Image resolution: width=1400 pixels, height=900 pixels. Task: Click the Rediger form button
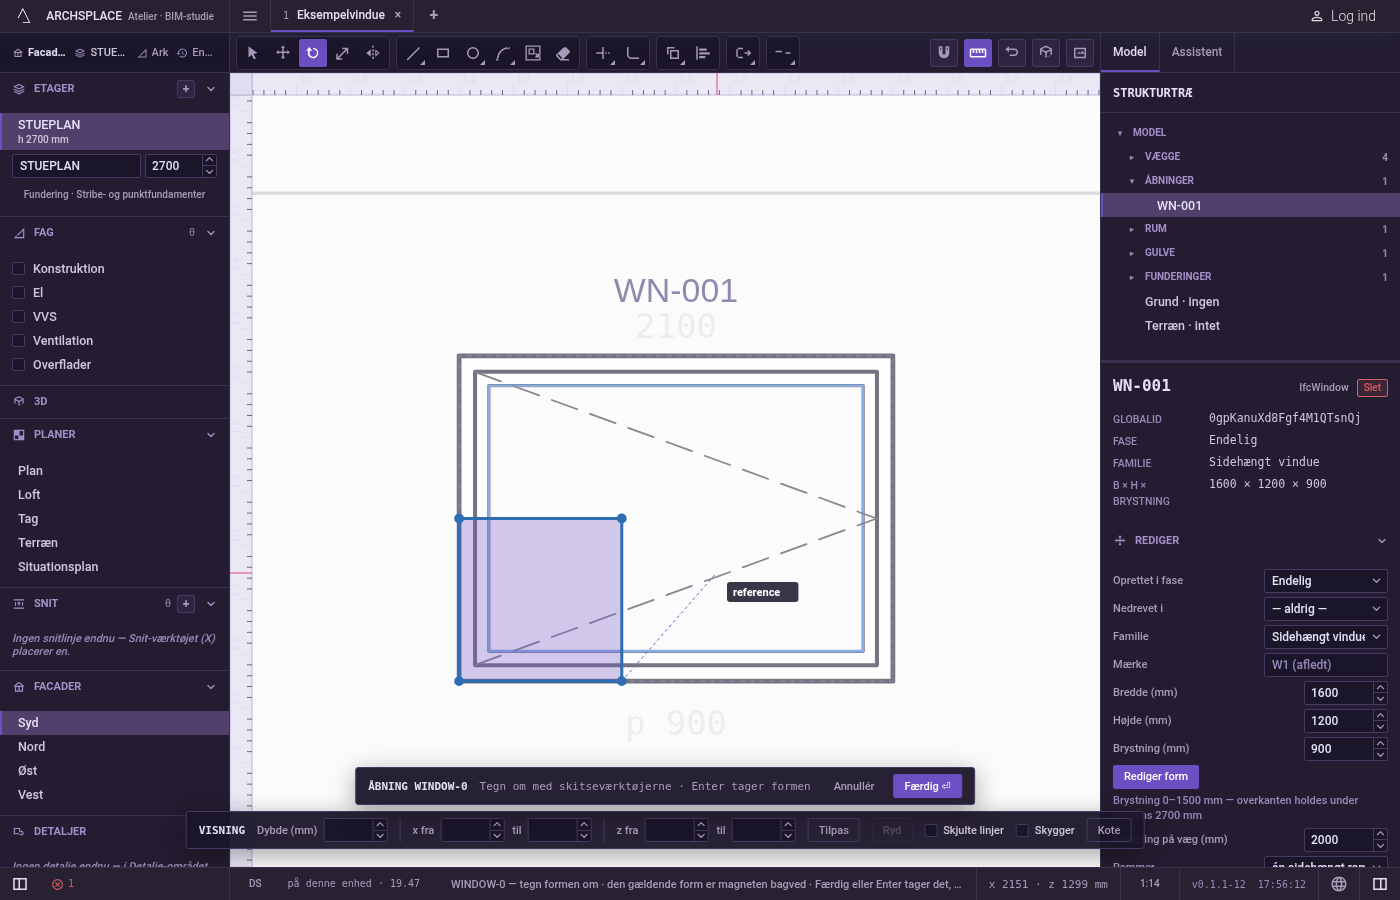pyautogui.click(x=1156, y=777)
